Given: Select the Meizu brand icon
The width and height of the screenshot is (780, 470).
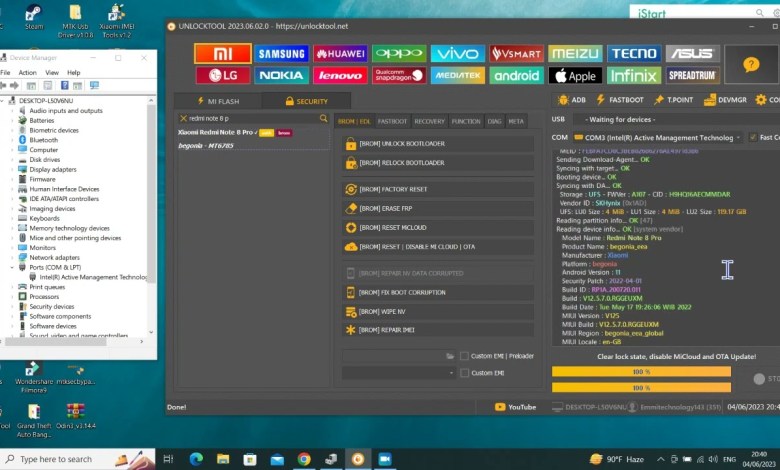Looking at the screenshot, I should coord(575,53).
